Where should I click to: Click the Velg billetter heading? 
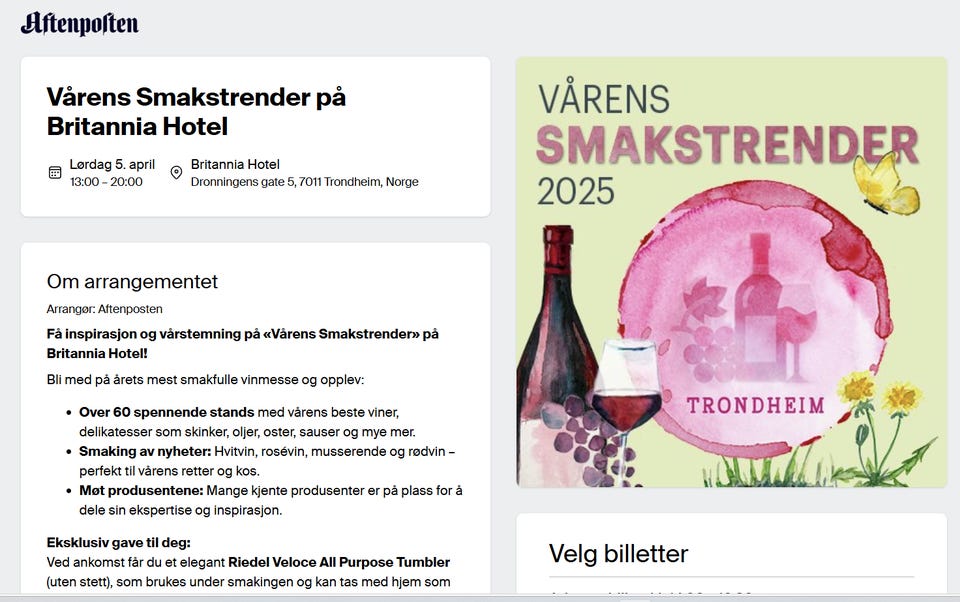click(618, 553)
